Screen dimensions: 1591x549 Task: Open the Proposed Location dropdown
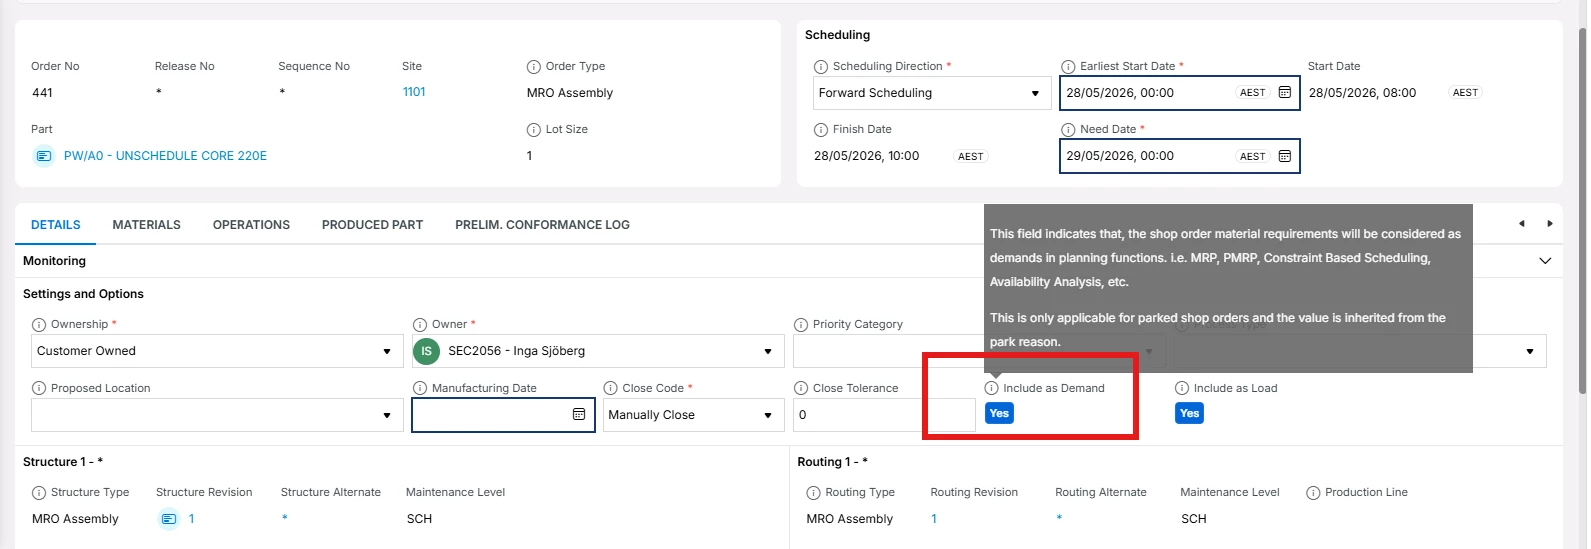coord(217,415)
